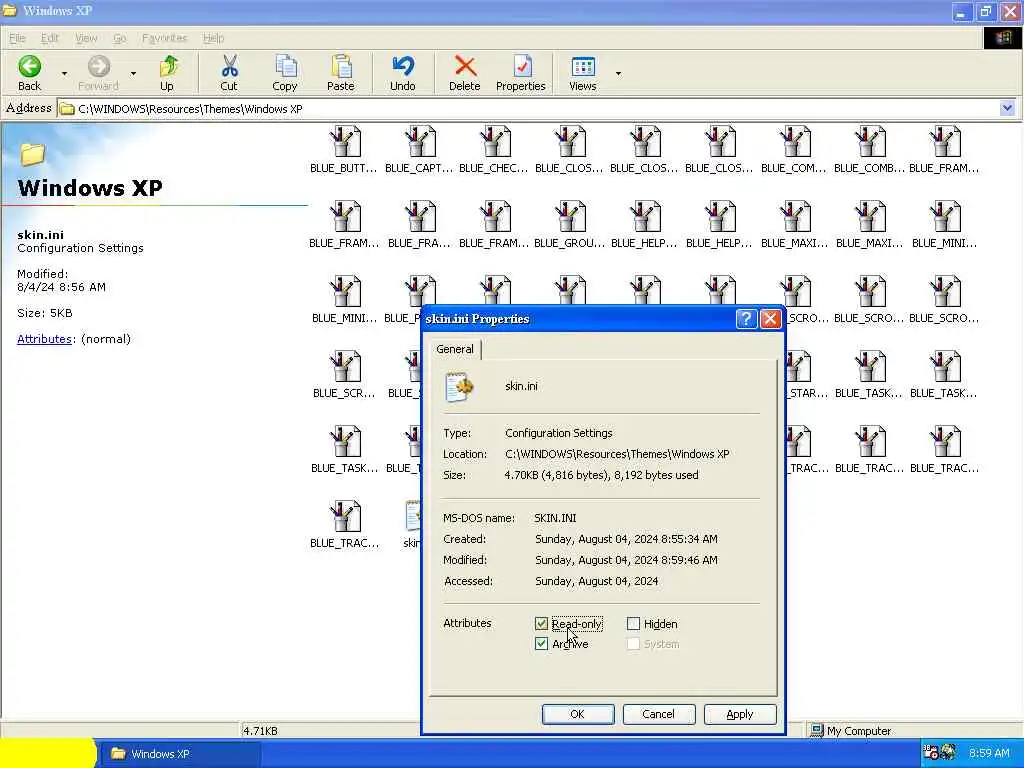Paste using the clipboard toolbar icon
The width and height of the screenshot is (1024, 768).
pos(341,72)
